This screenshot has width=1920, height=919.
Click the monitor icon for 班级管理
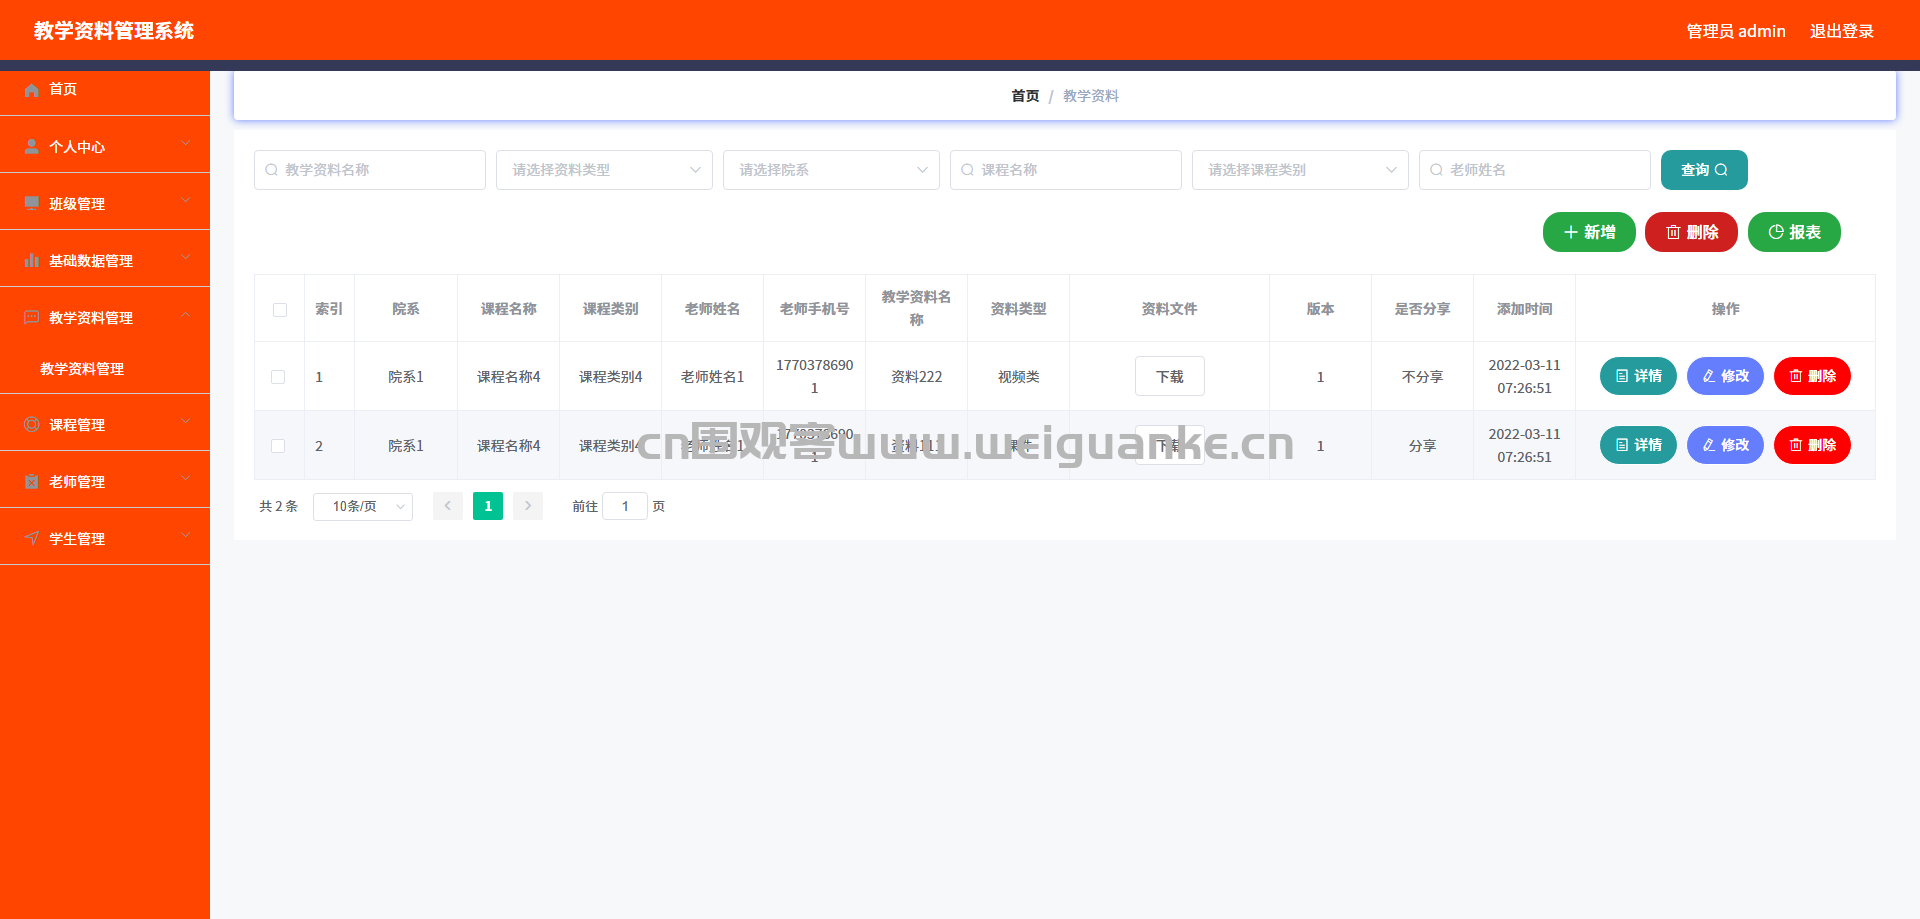pyautogui.click(x=32, y=204)
